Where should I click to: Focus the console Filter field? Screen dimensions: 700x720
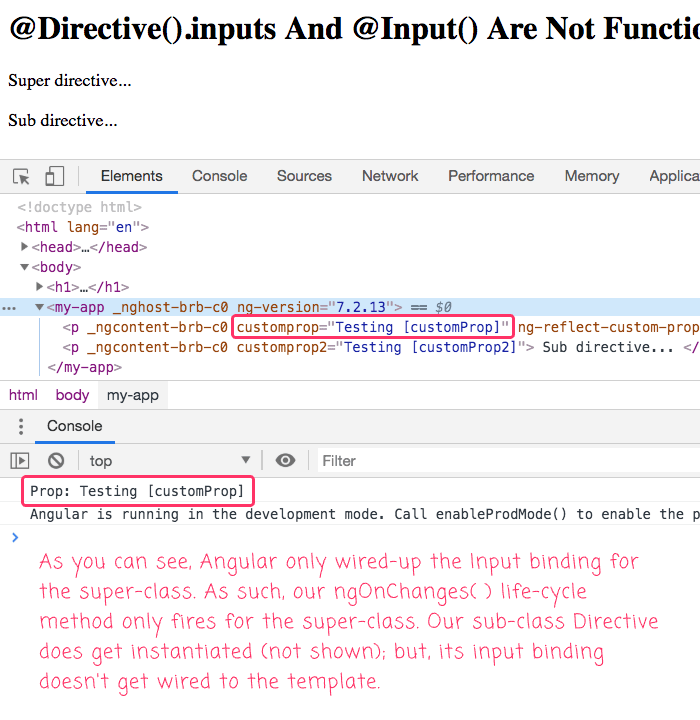[509, 461]
